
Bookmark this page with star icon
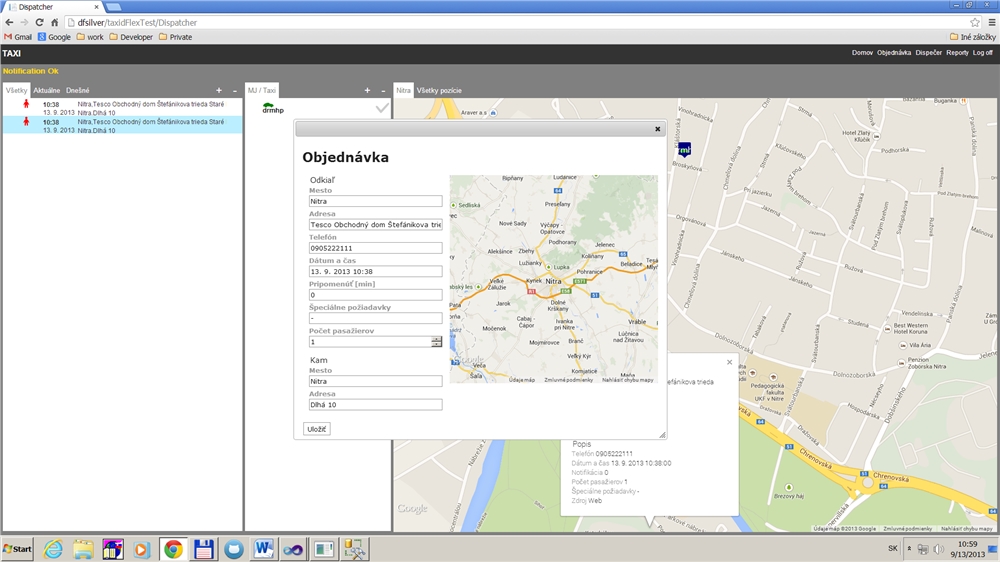pos(974,22)
